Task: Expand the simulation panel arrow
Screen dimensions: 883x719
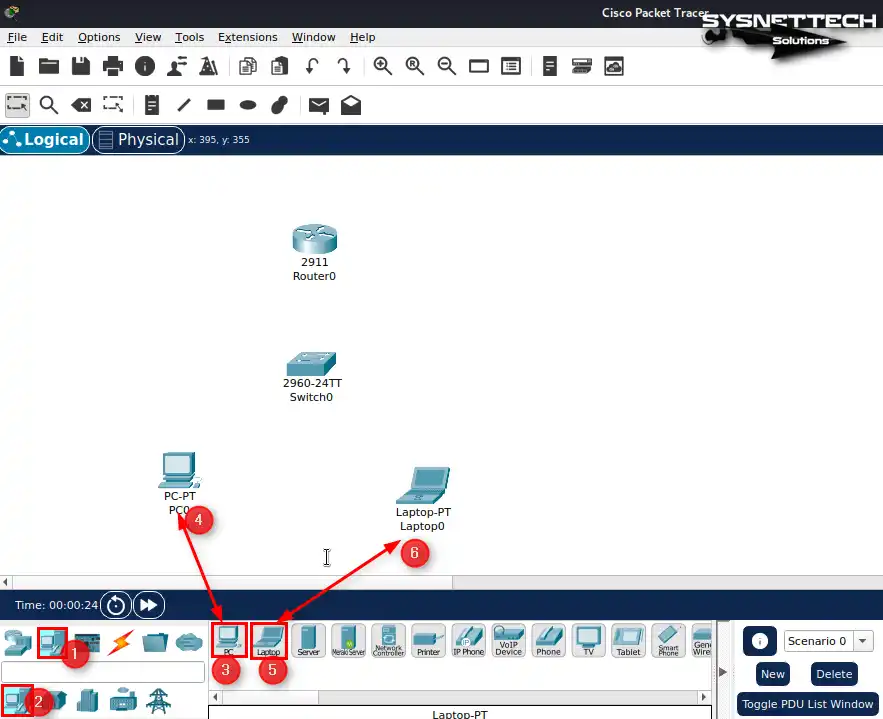Action: [x=723, y=672]
